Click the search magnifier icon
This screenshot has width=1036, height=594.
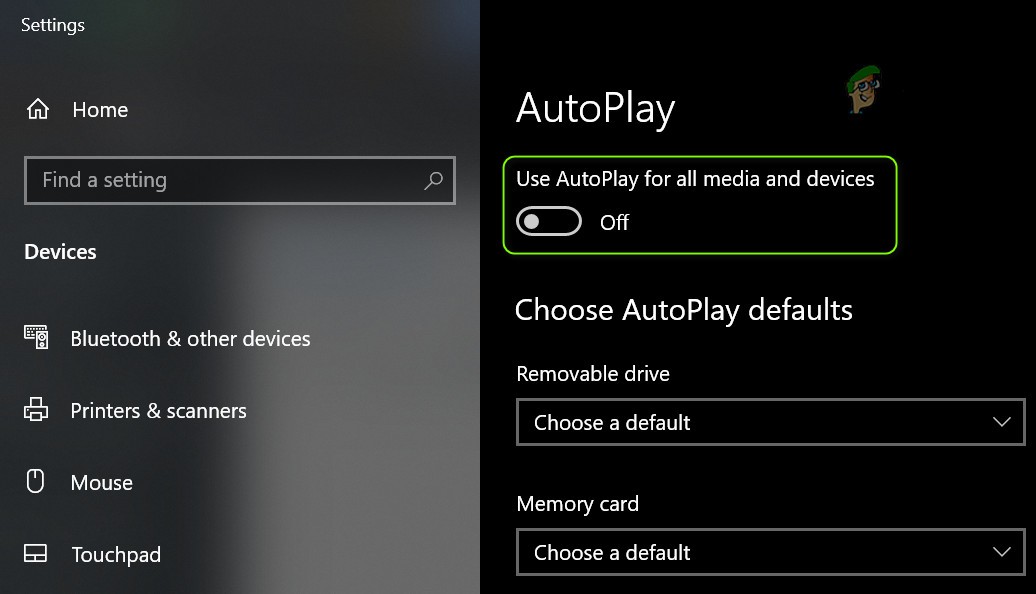433,181
